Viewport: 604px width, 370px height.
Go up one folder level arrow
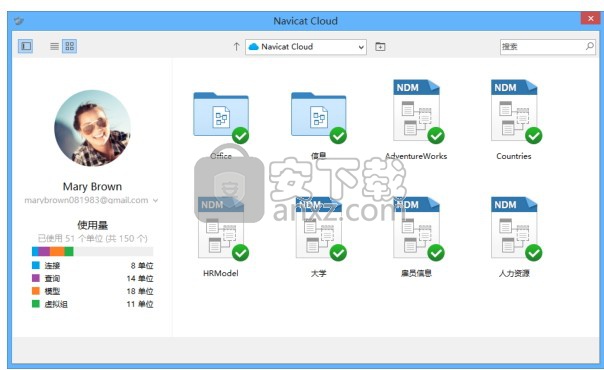tap(237, 47)
